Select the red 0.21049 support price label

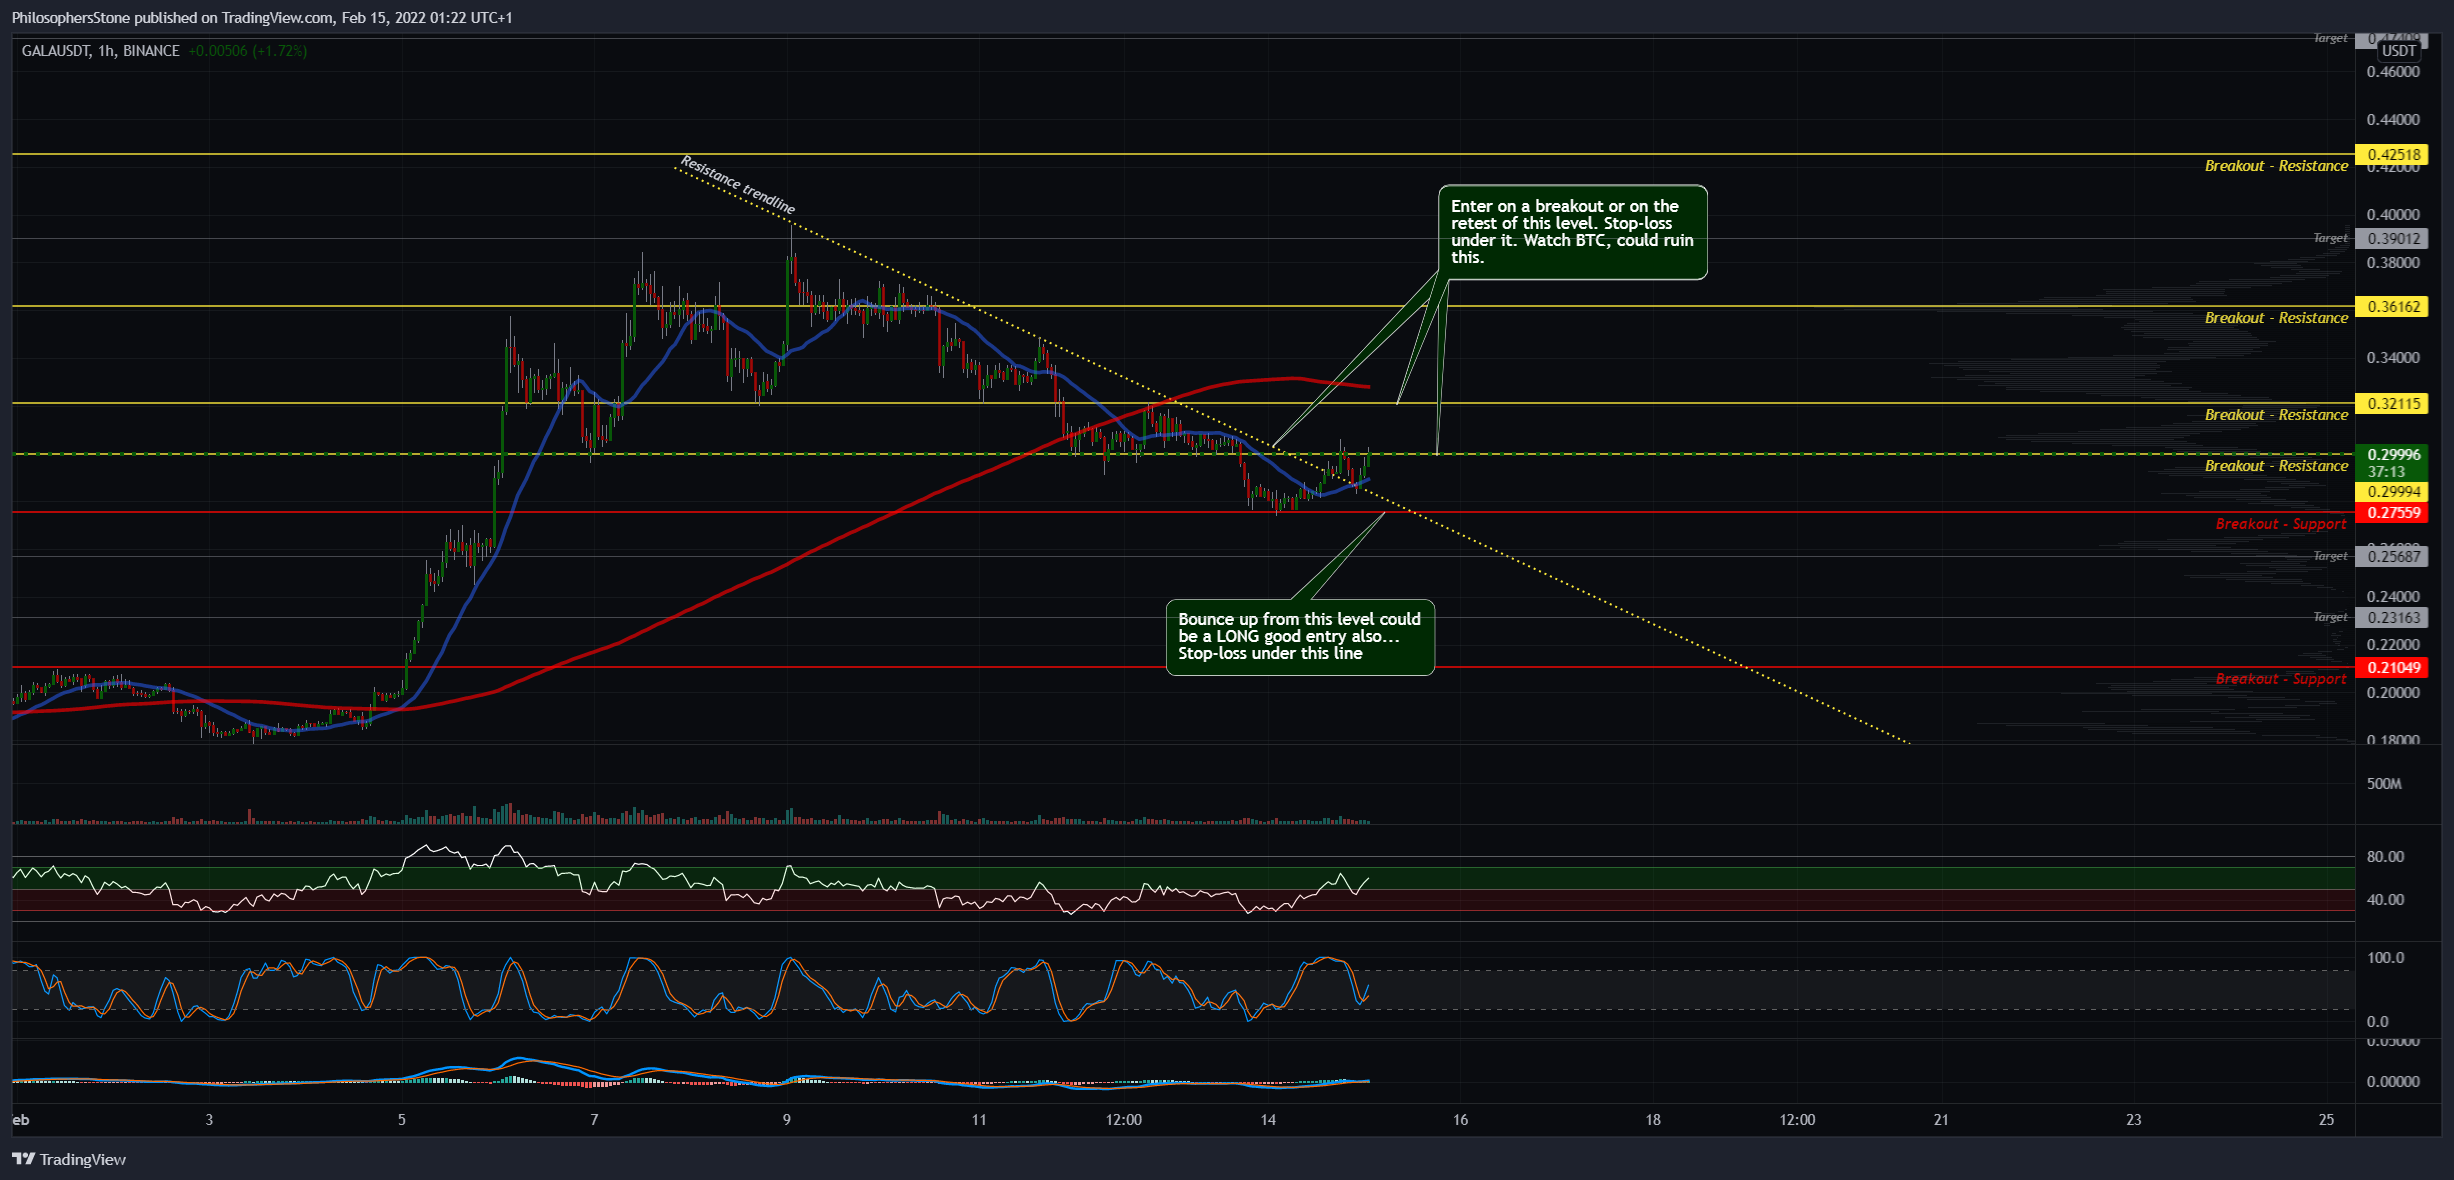[2392, 667]
